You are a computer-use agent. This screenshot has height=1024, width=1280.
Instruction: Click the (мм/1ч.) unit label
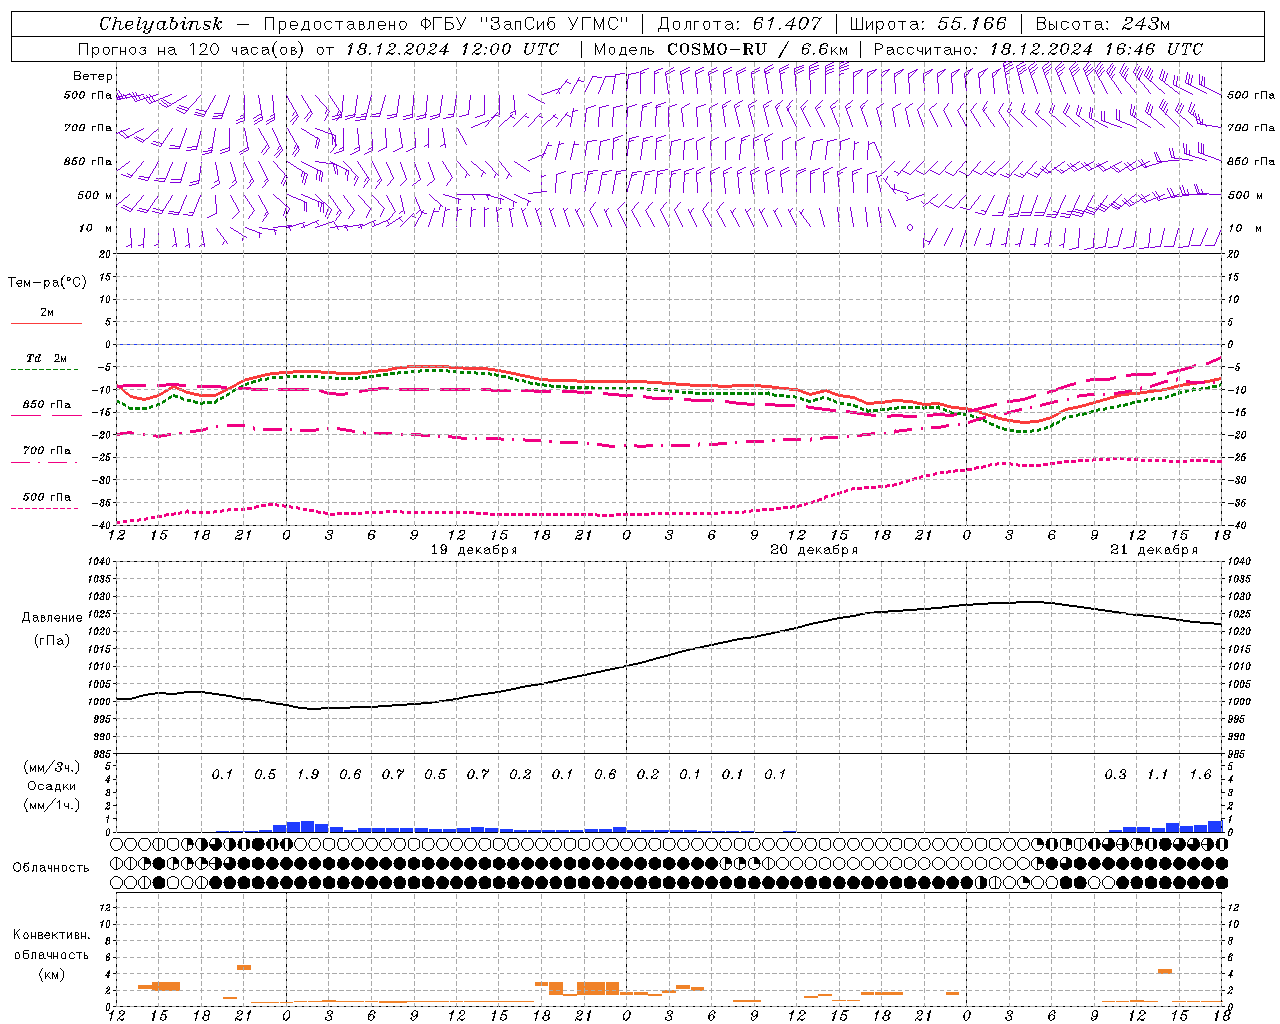click(x=51, y=805)
